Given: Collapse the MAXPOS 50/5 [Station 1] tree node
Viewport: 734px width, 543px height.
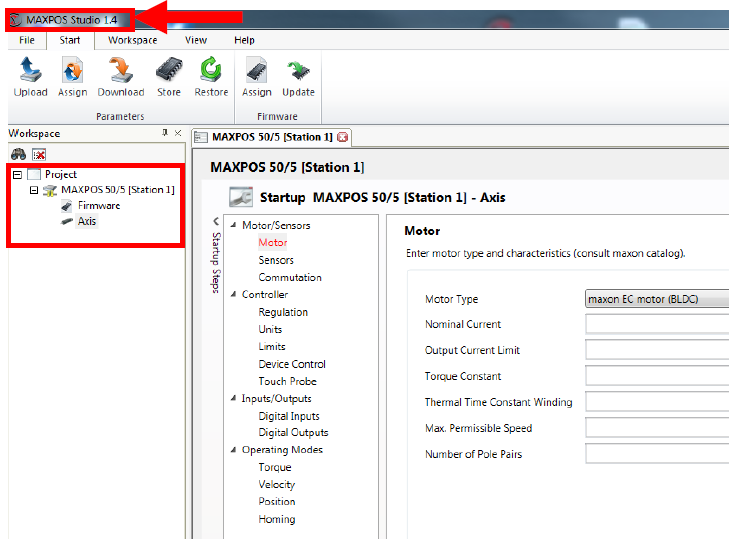Looking at the screenshot, I should (x=34, y=190).
